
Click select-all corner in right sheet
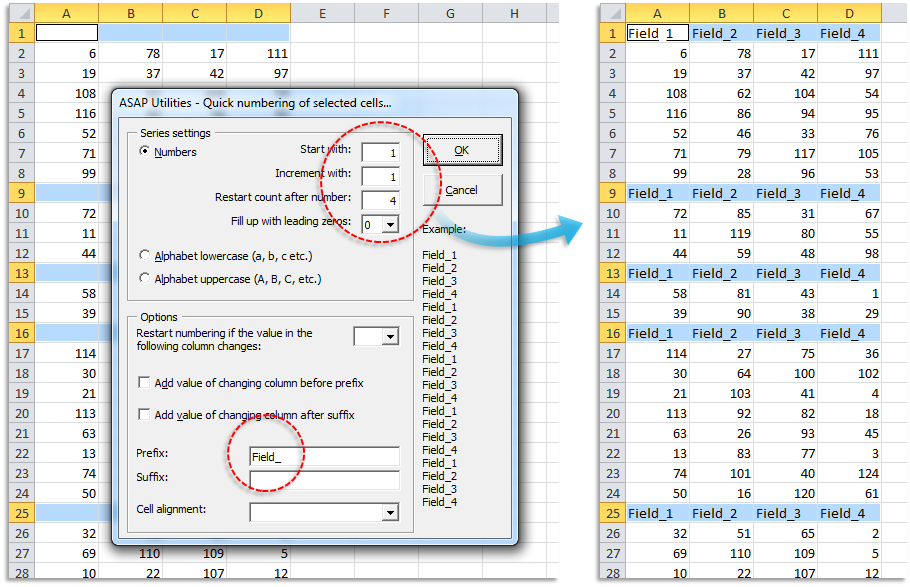[612, 13]
